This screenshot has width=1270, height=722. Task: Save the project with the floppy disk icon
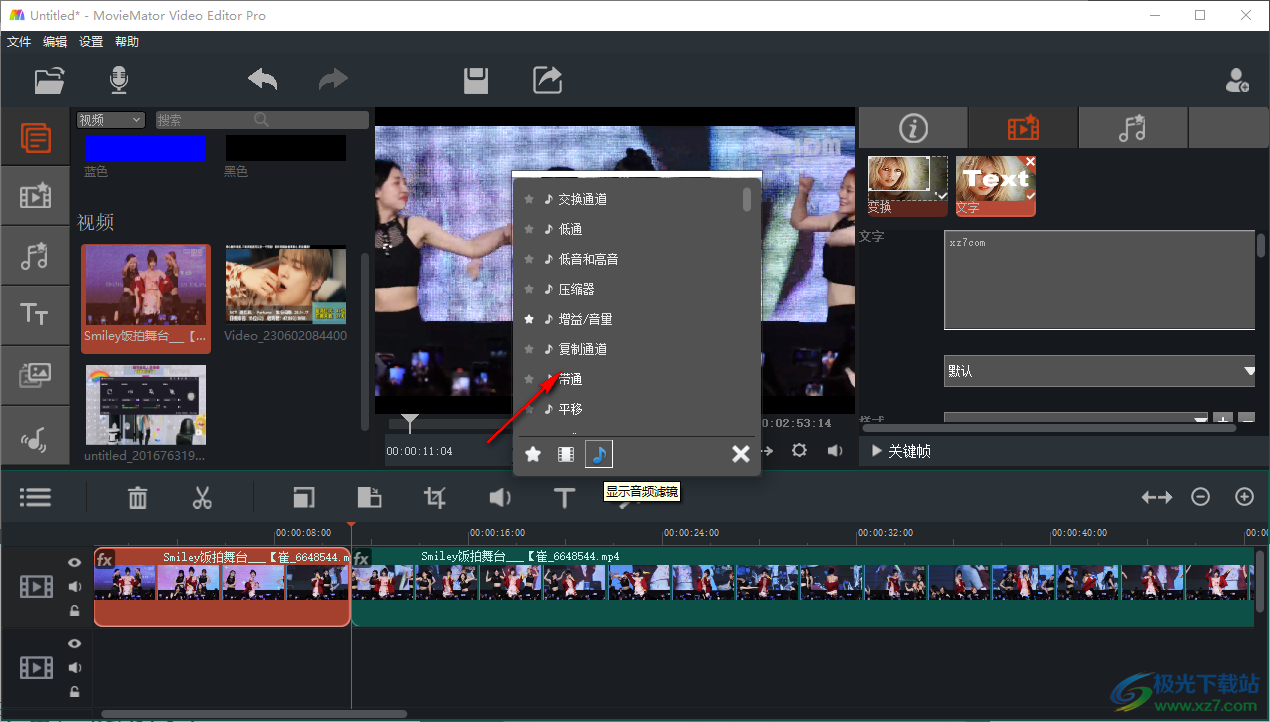pyautogui.click(x=476, y=81)
